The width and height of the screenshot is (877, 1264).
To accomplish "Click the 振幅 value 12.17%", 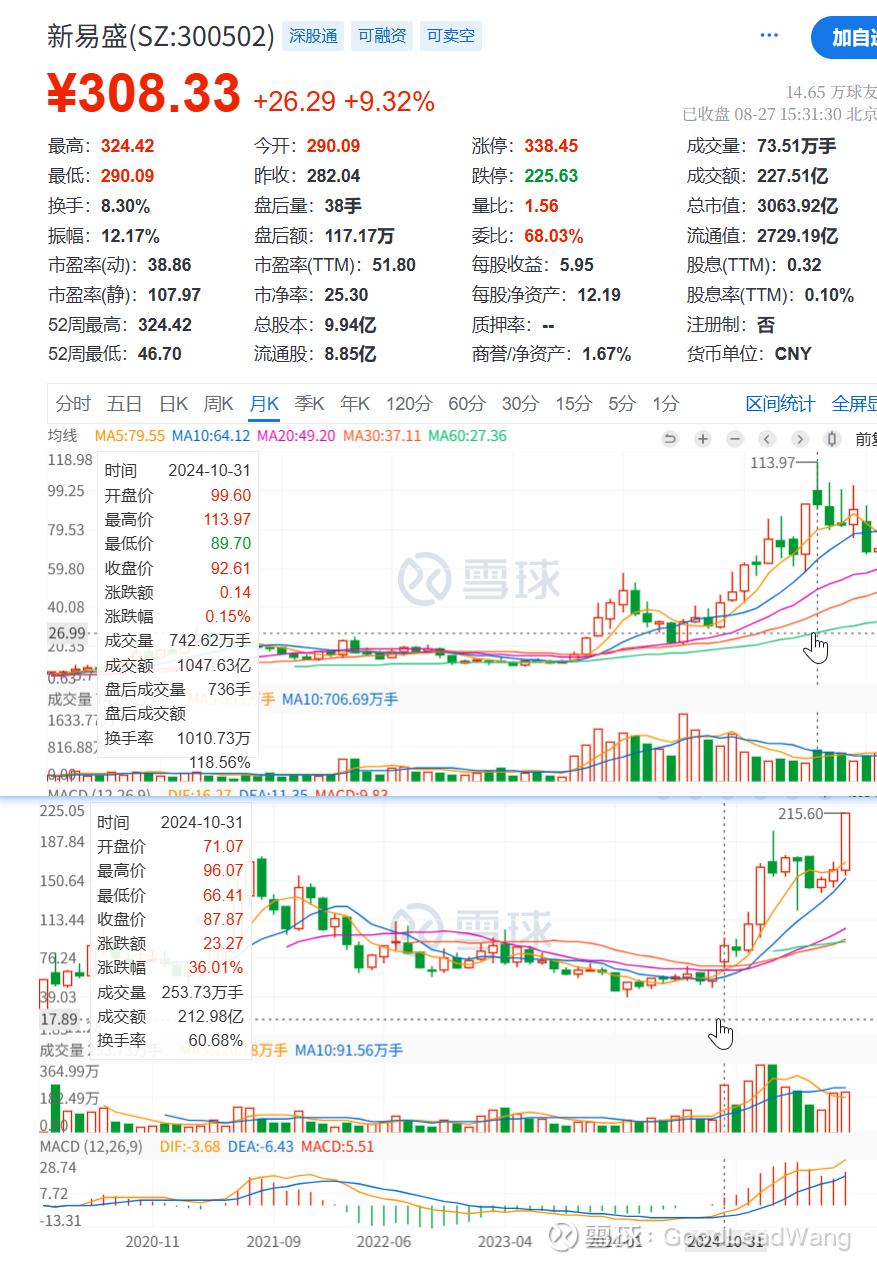I will pos(130,236).
